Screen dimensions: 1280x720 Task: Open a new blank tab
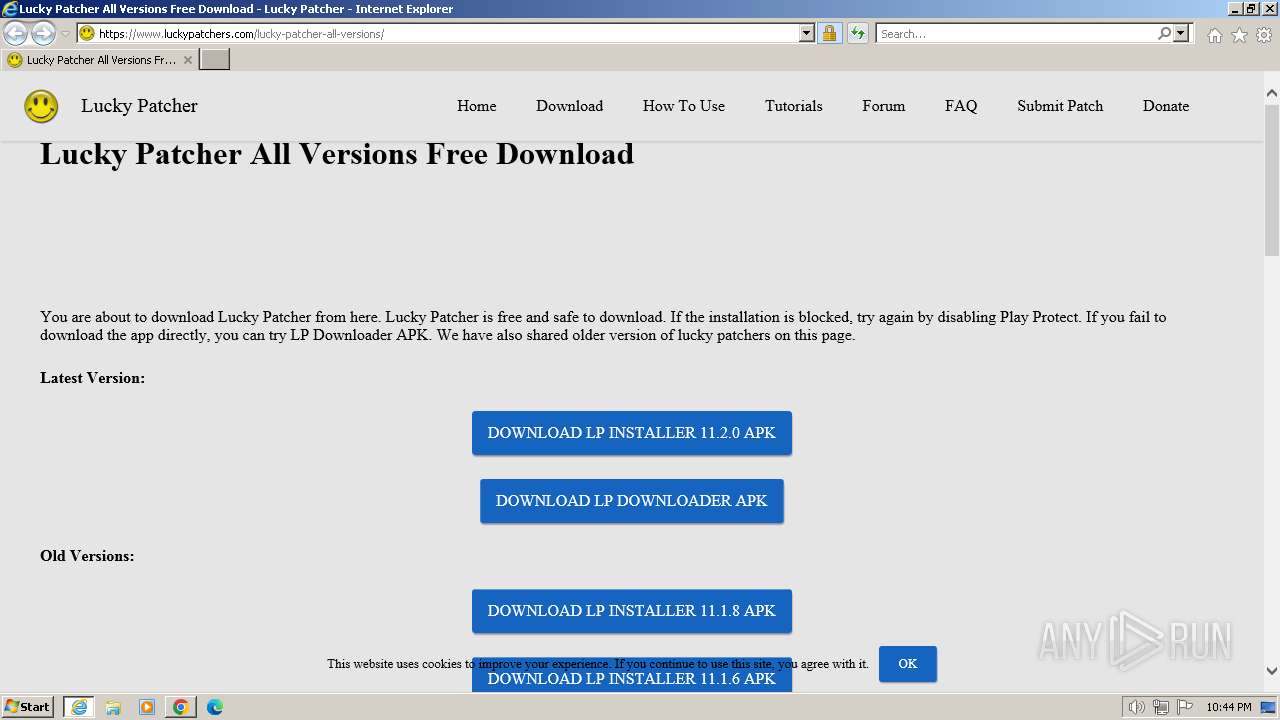[x=215, y=60]
